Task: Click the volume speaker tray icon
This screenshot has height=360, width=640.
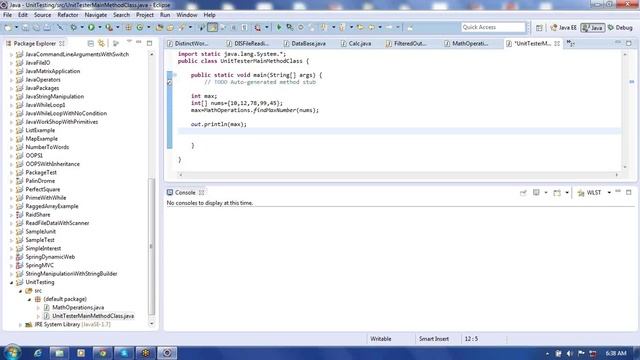Action: coord(570,353)
